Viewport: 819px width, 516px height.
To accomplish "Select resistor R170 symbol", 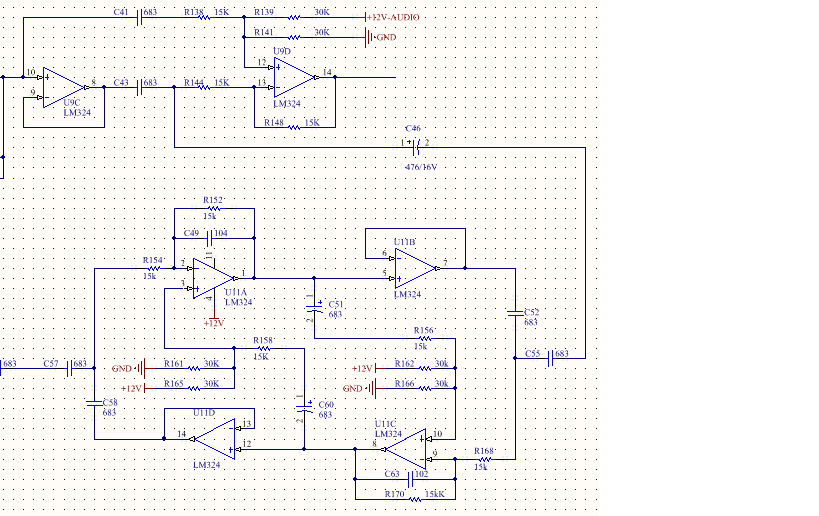I will point(415,499).
